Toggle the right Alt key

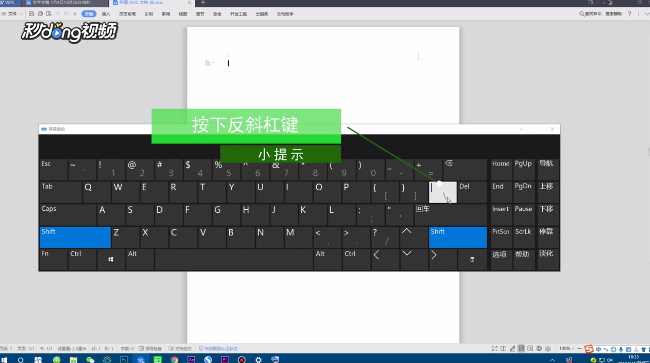(x=327, y=260)
